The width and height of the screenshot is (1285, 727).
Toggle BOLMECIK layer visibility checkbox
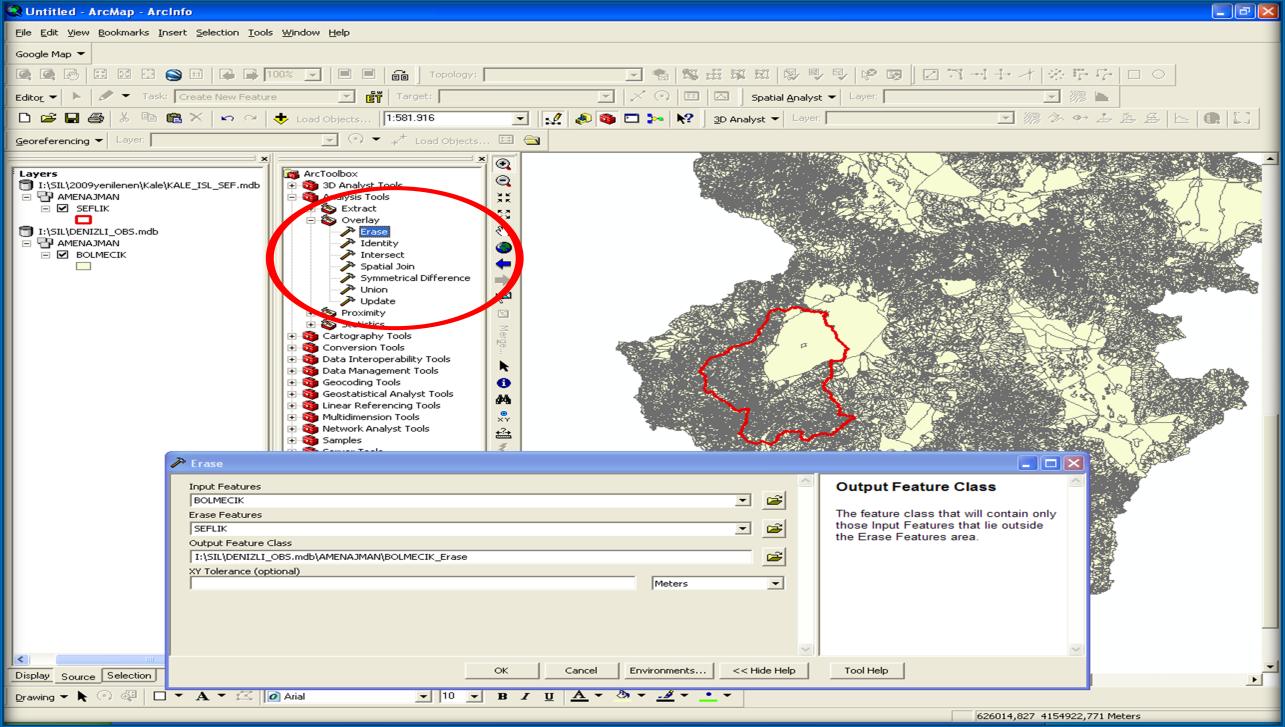point(63,255)
